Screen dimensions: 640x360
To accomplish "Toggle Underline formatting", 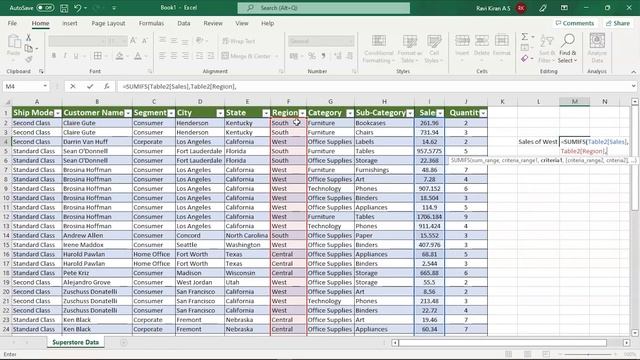I will click(76, 56).
